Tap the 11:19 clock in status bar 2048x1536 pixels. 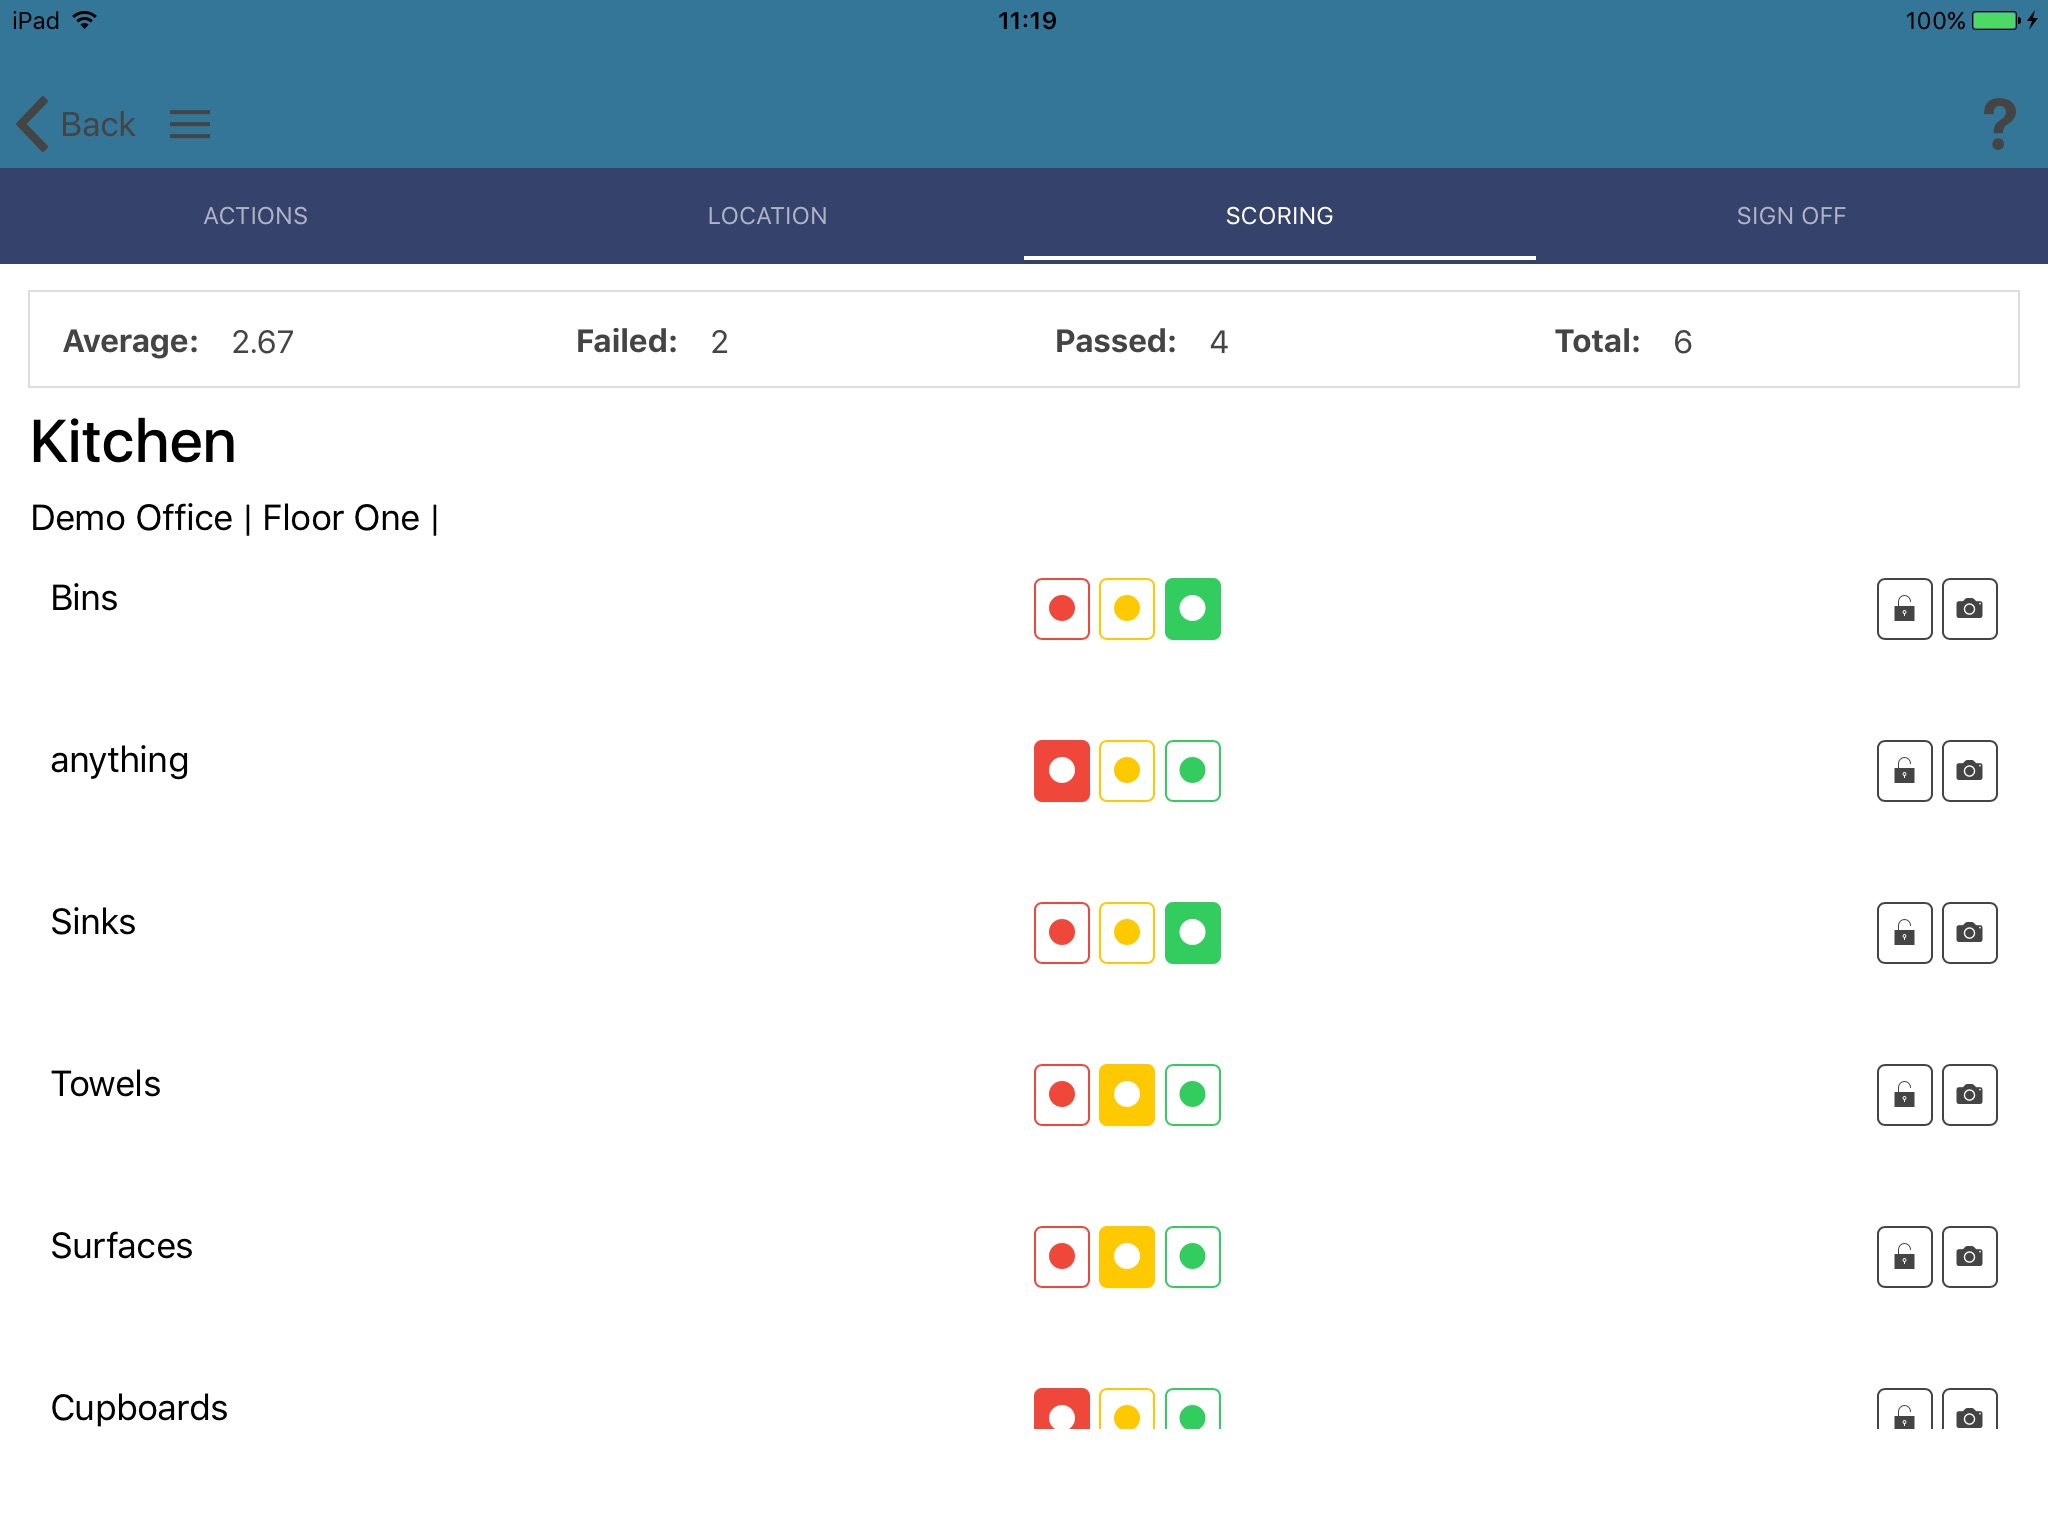(x=1027, y=20)
